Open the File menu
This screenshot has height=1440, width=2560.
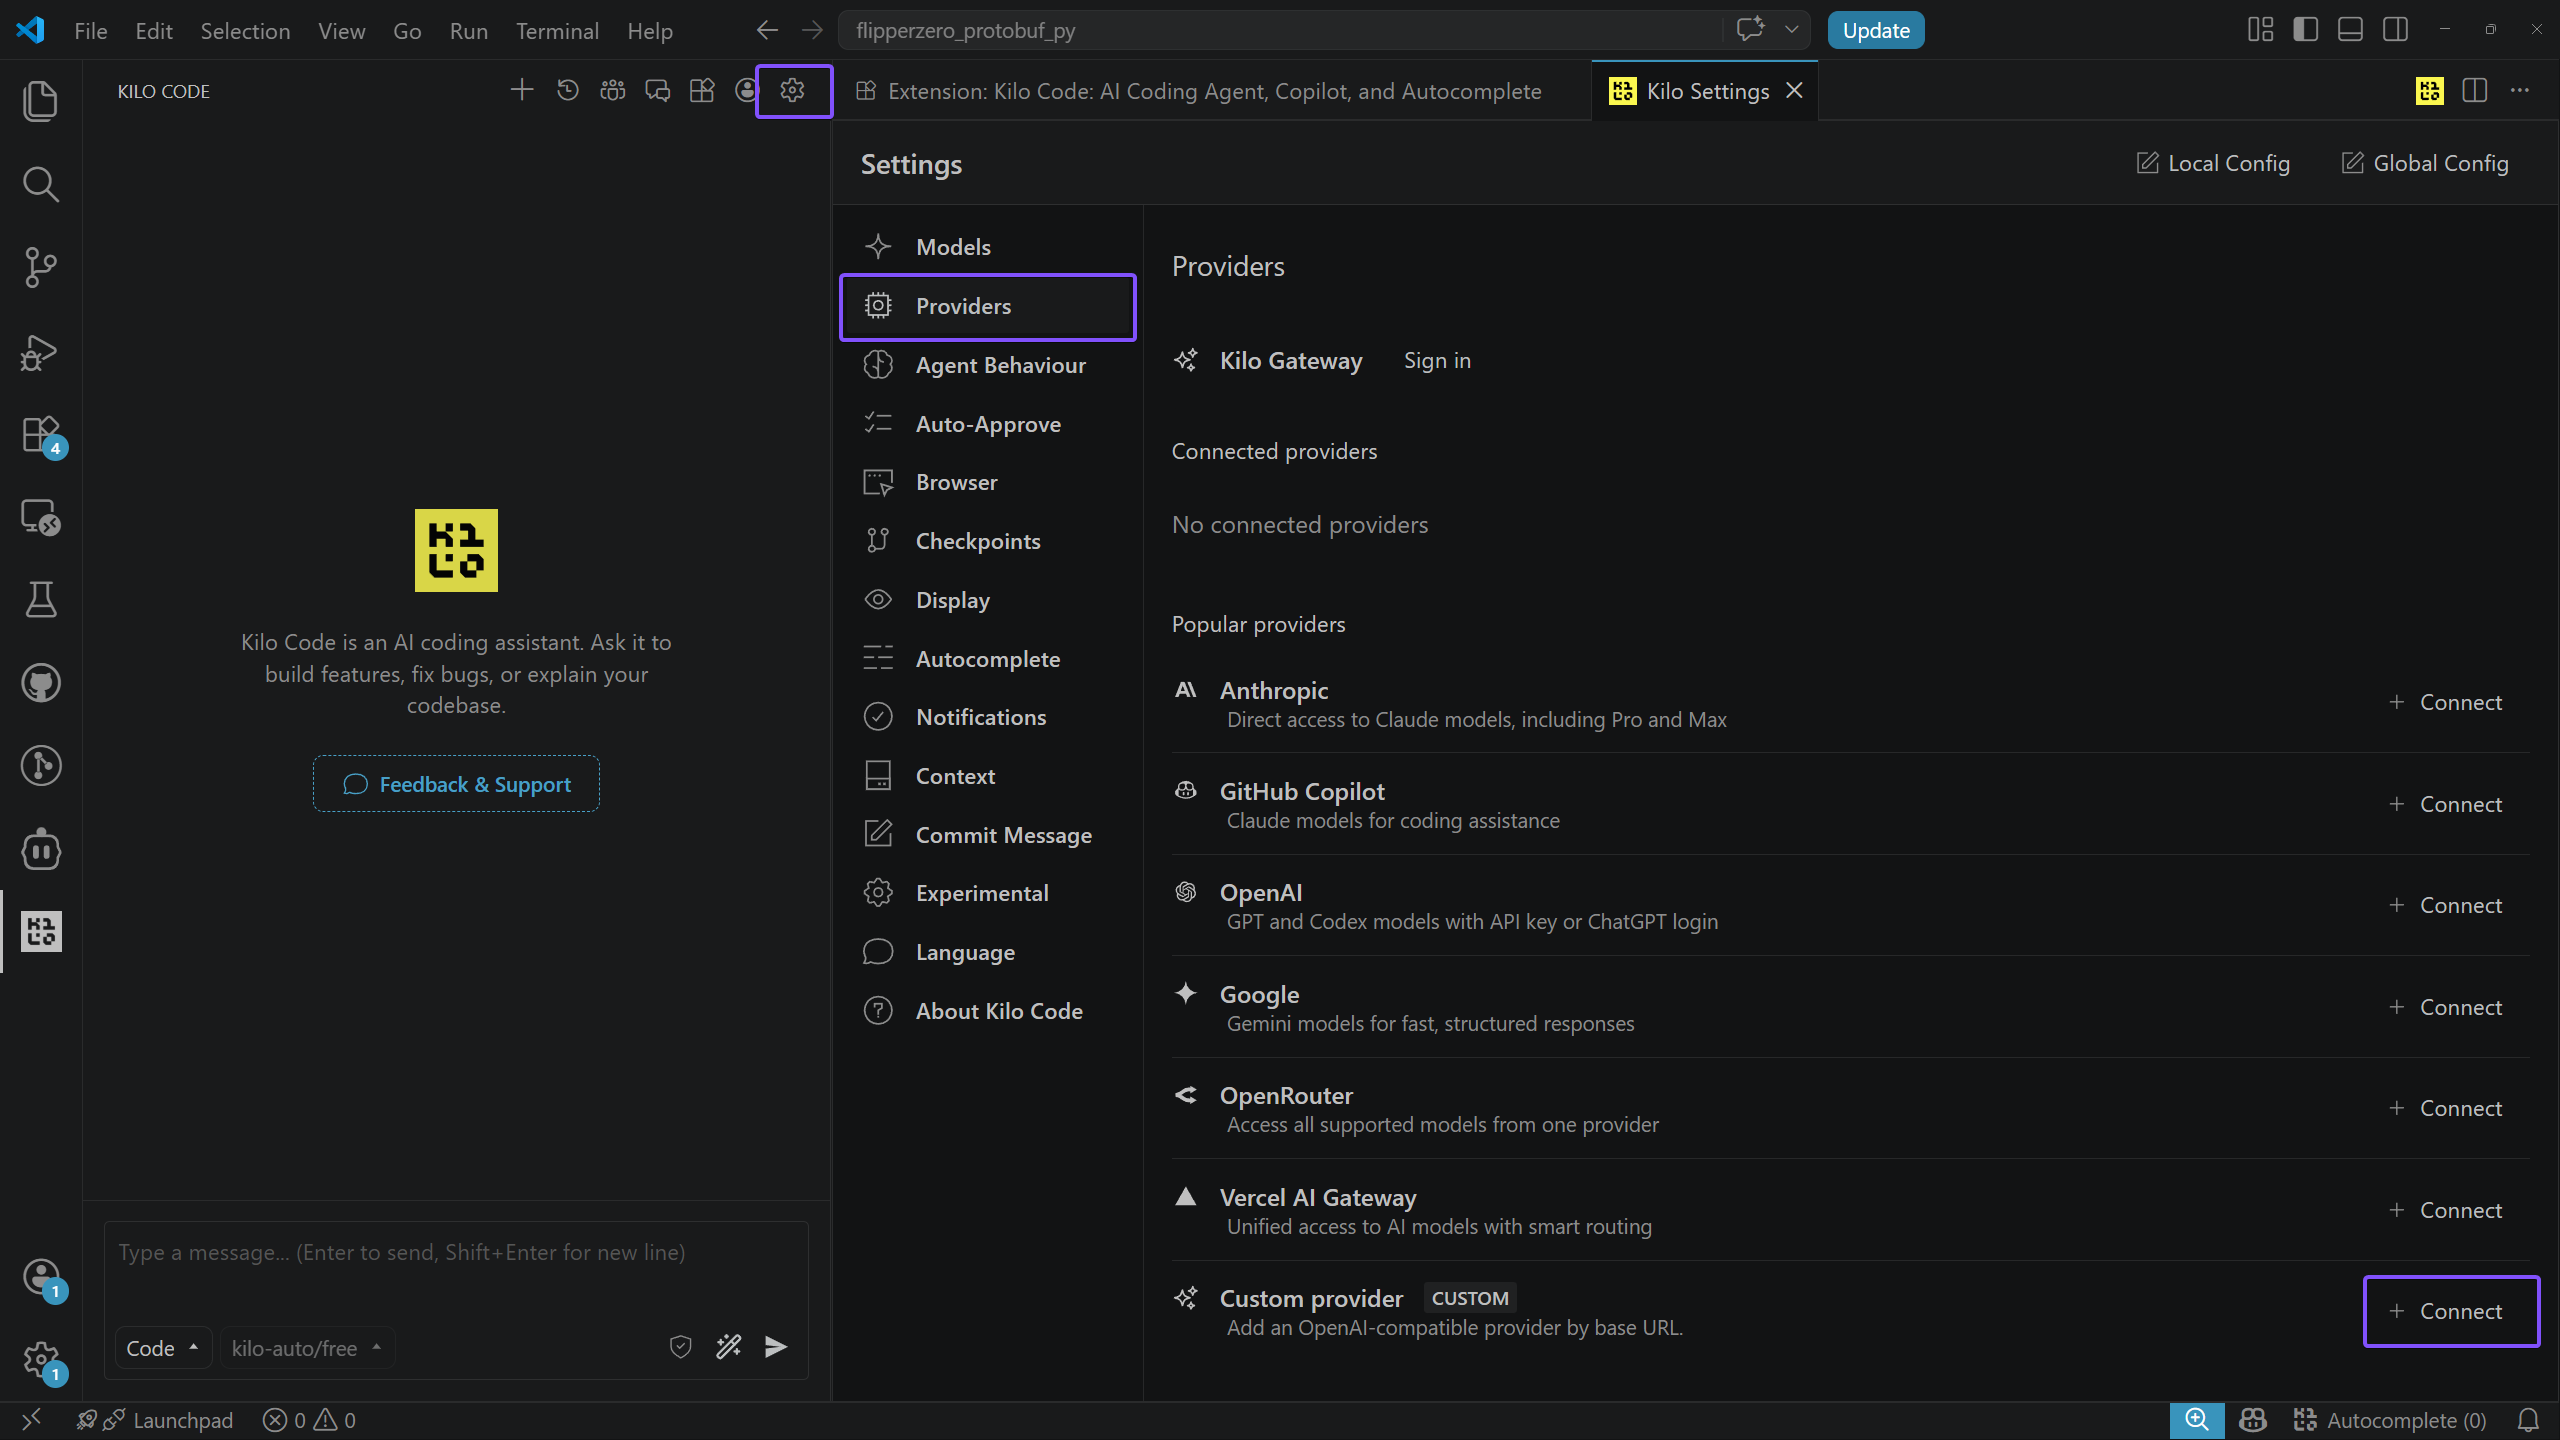coord(90,31)
